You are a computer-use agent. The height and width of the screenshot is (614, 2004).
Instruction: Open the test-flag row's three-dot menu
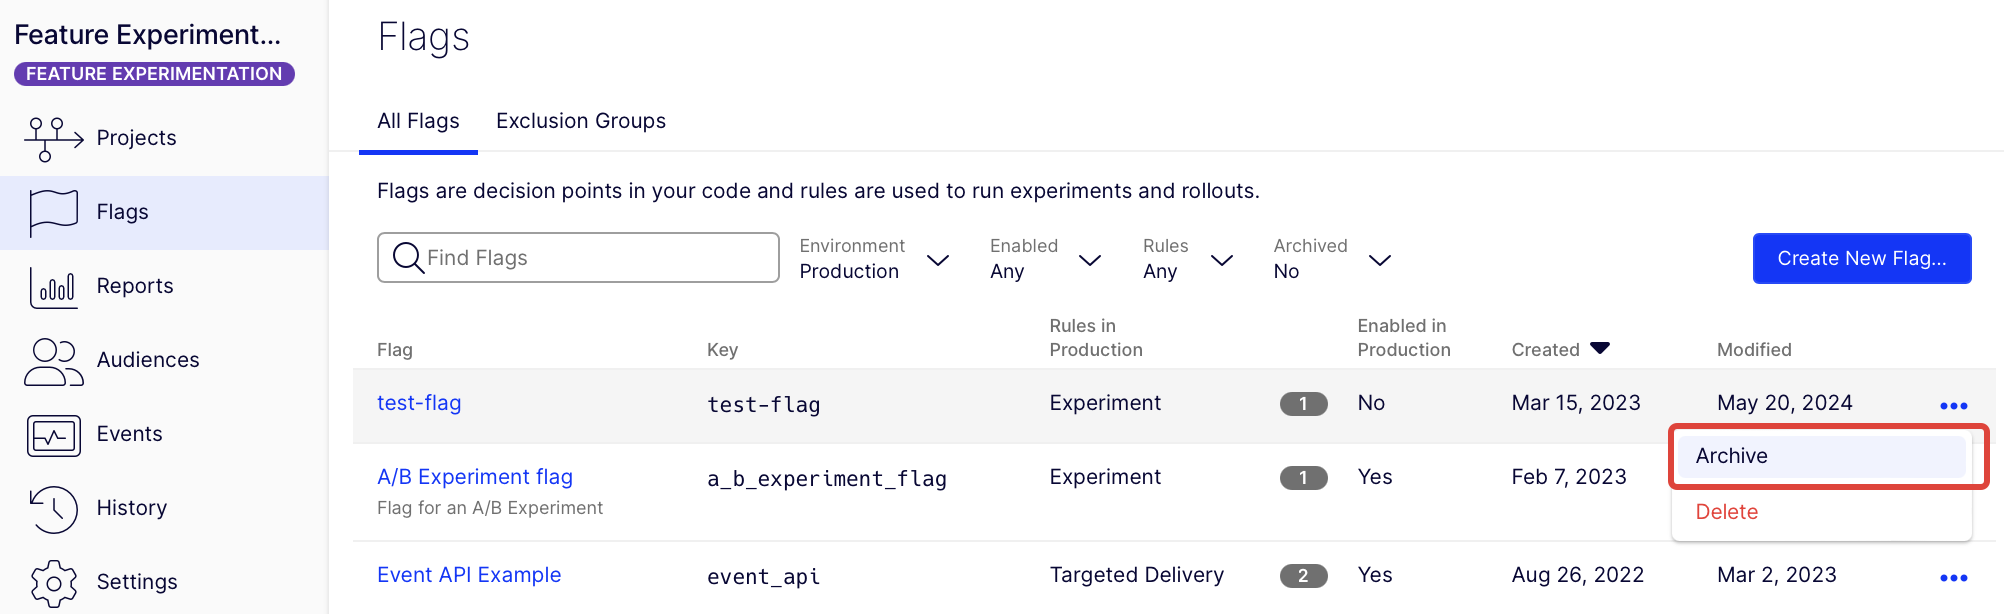pyautogui.click(x=1953, y=405)
